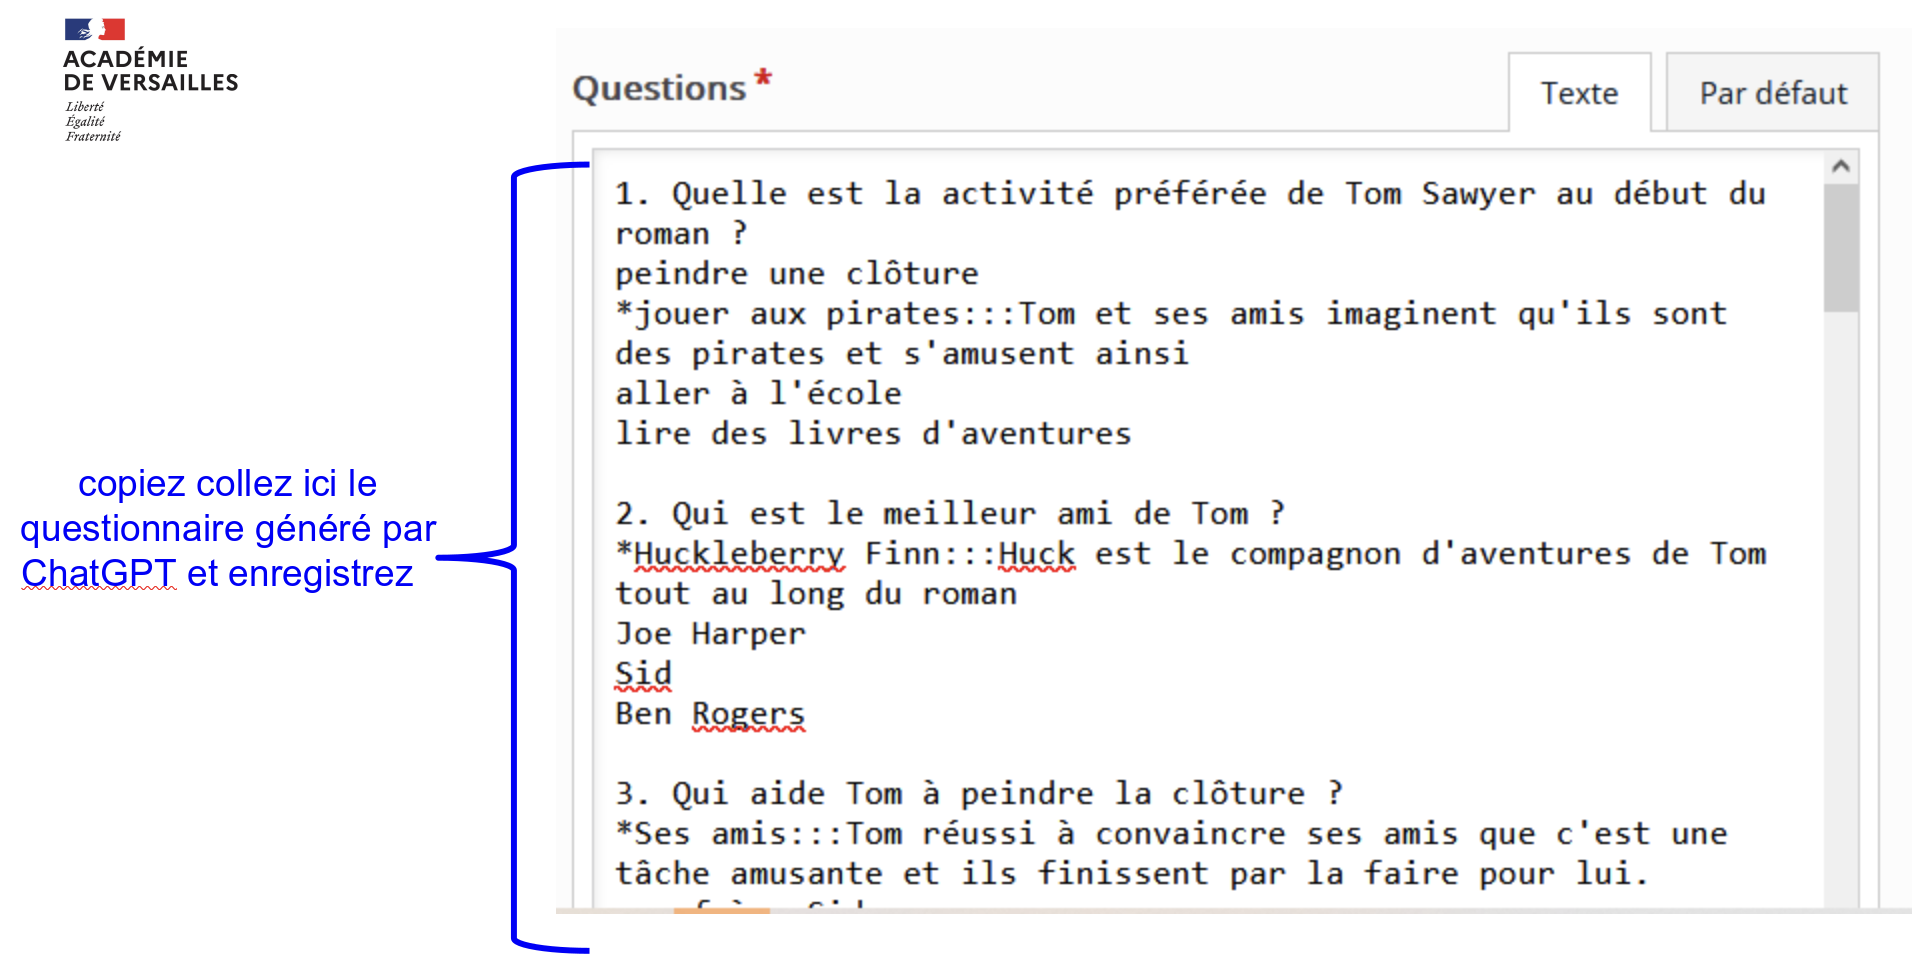Click the 'Liberté Égalité Fraternité' motto text
This screenshot has height=956, width=1912.
pyautogui.click(x=92, y=122)
